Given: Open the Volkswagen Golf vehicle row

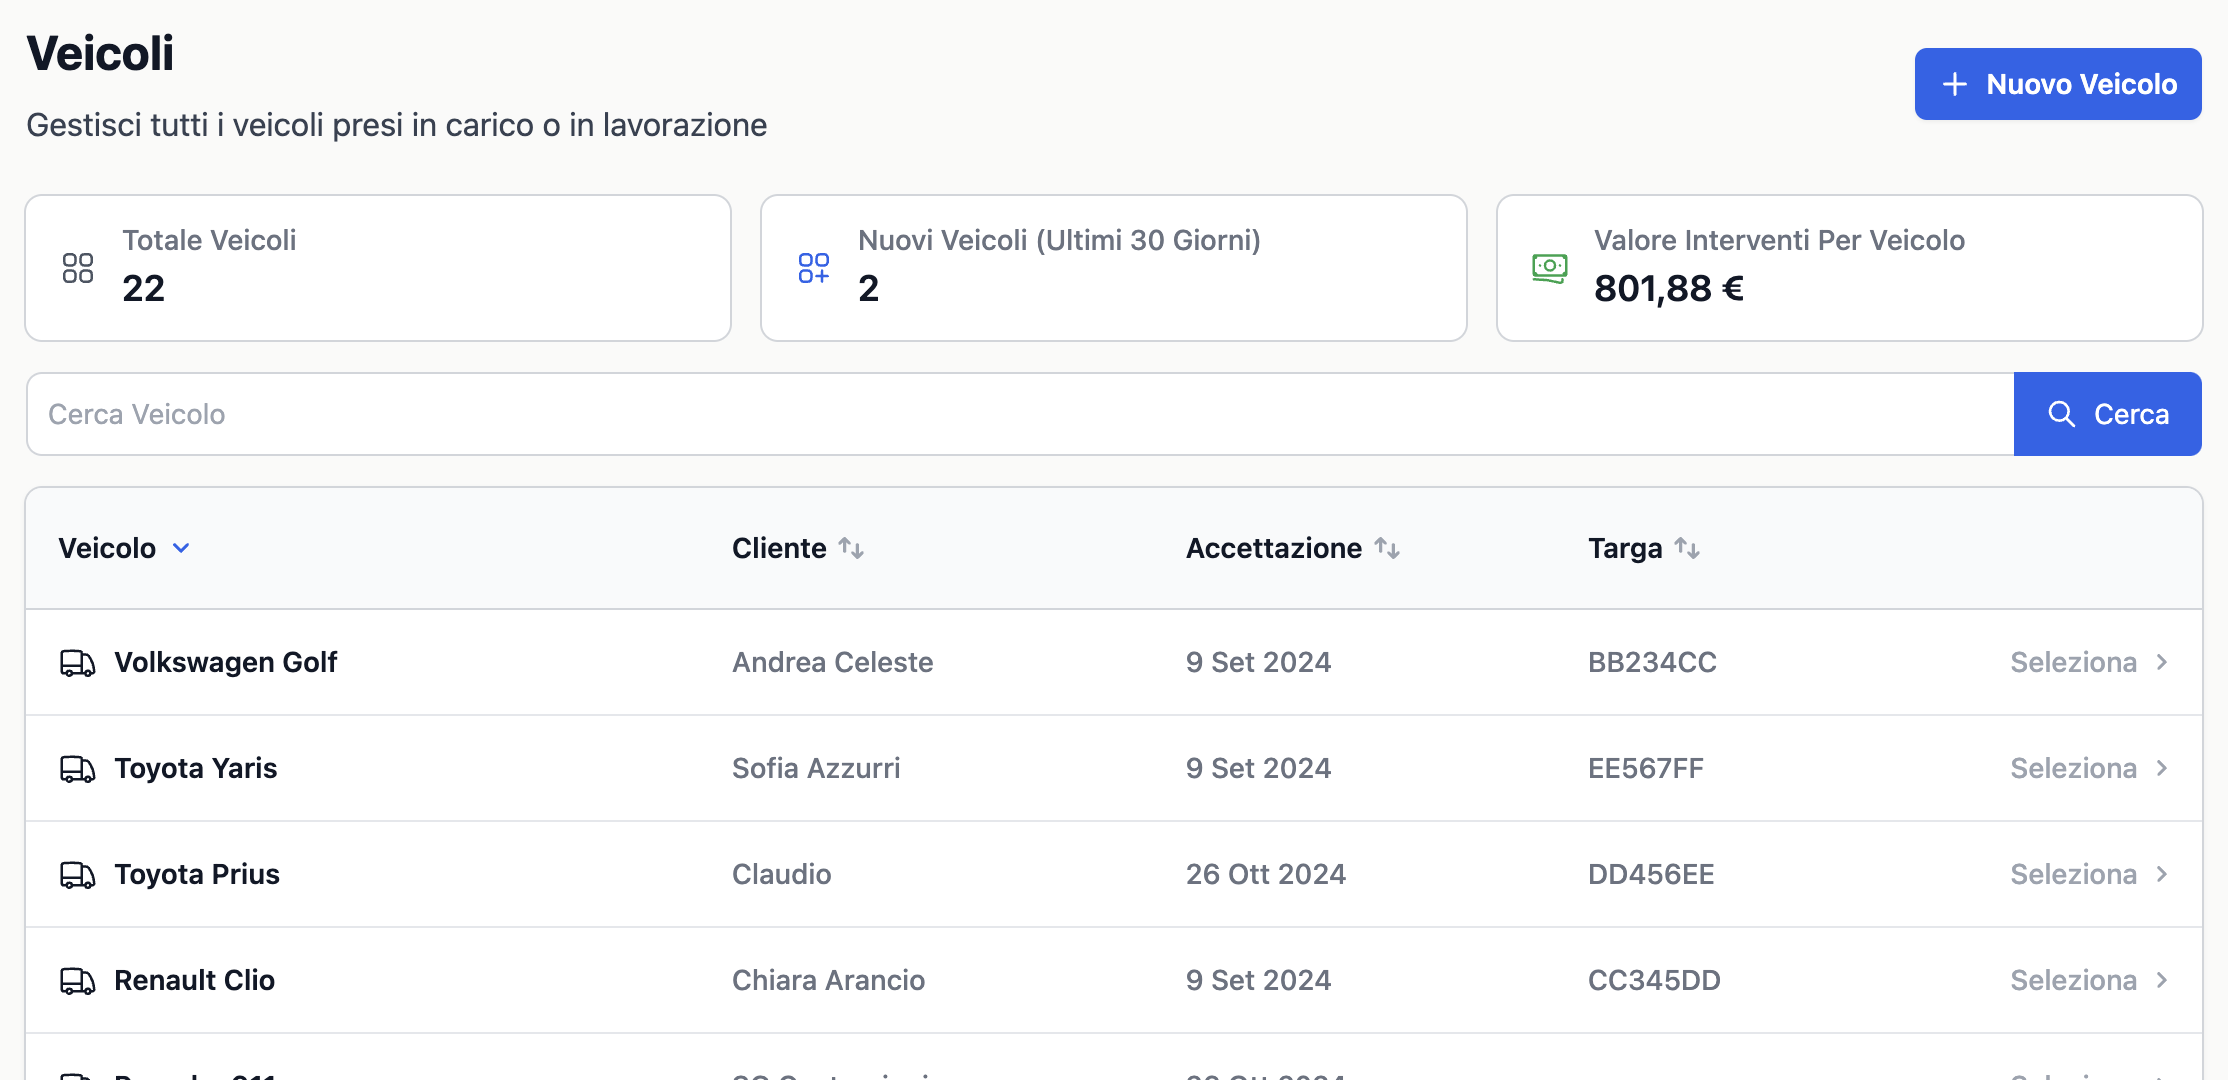Looking at the screenshot, I should click(1114, 662).
